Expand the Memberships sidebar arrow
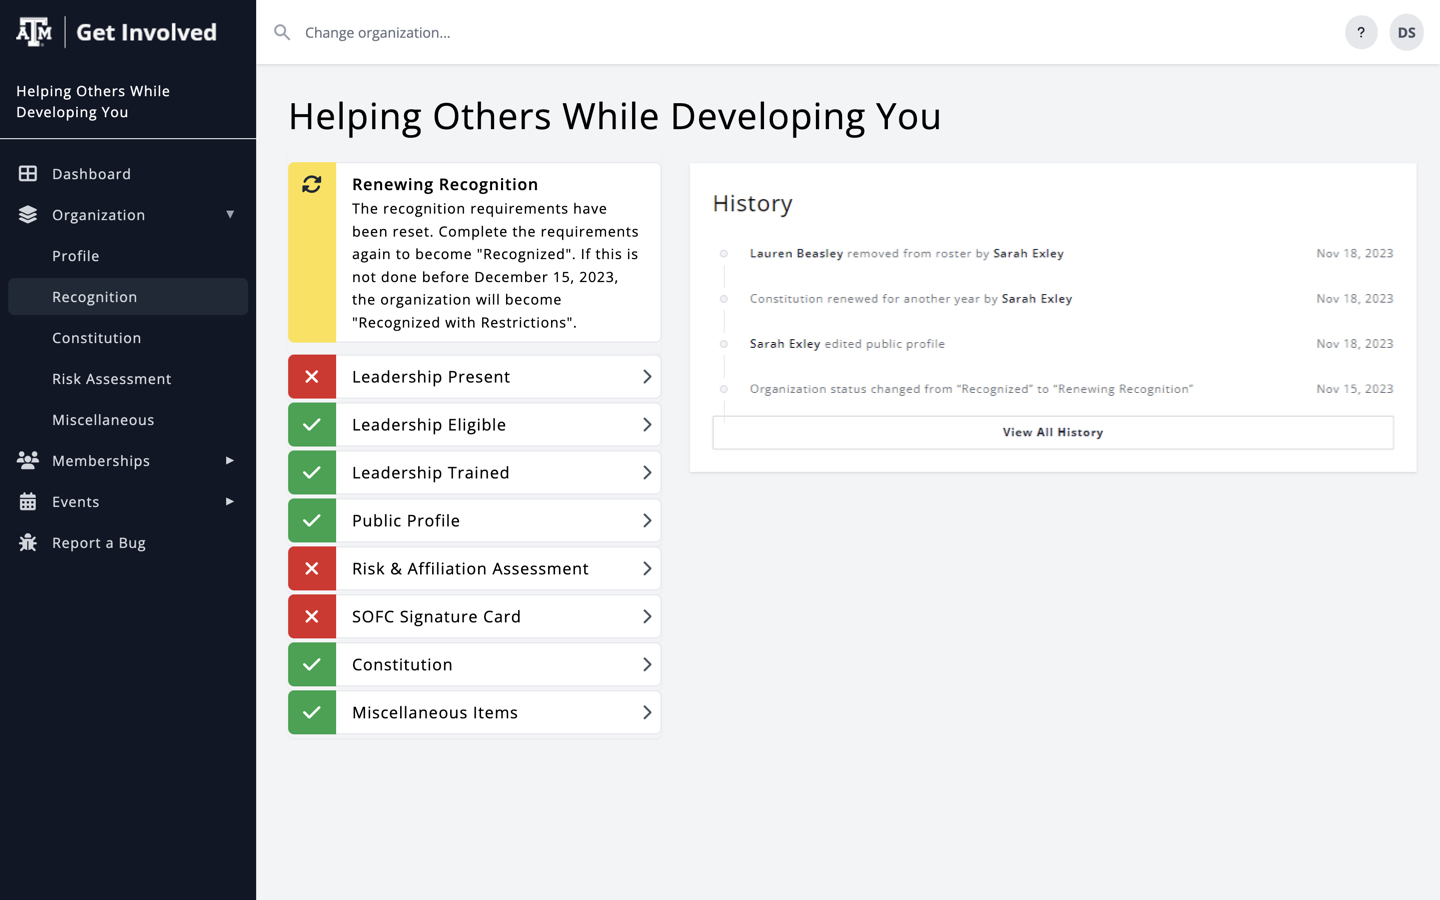The width and height of the screenshot is (1440, 900). click(x=230, y=461)
